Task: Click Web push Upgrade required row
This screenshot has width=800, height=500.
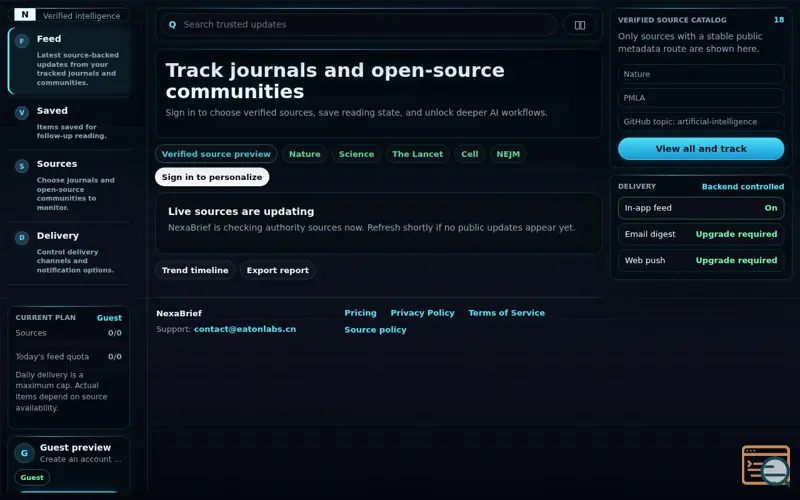Action: click(x=701, y=260)
